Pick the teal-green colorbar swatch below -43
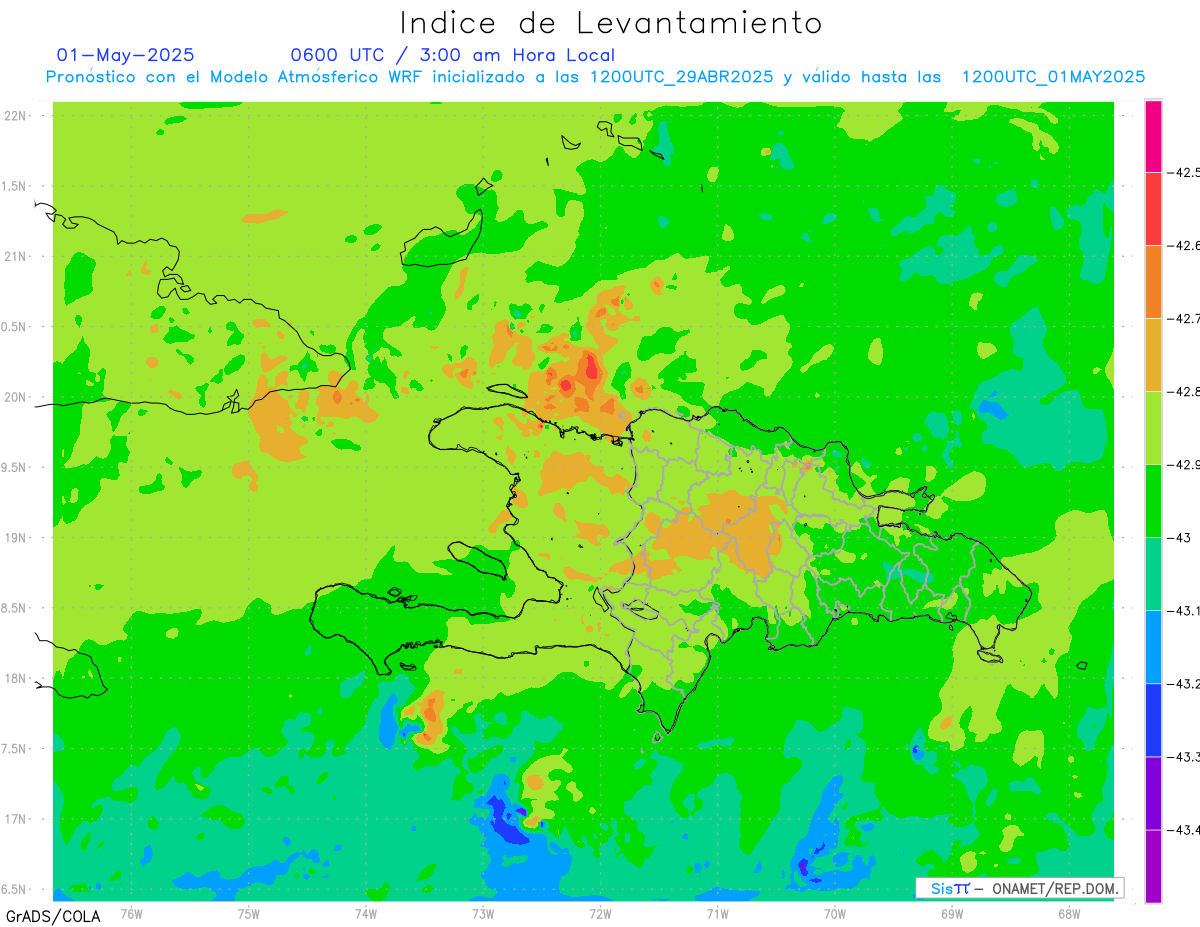 tap(1153, 574)
